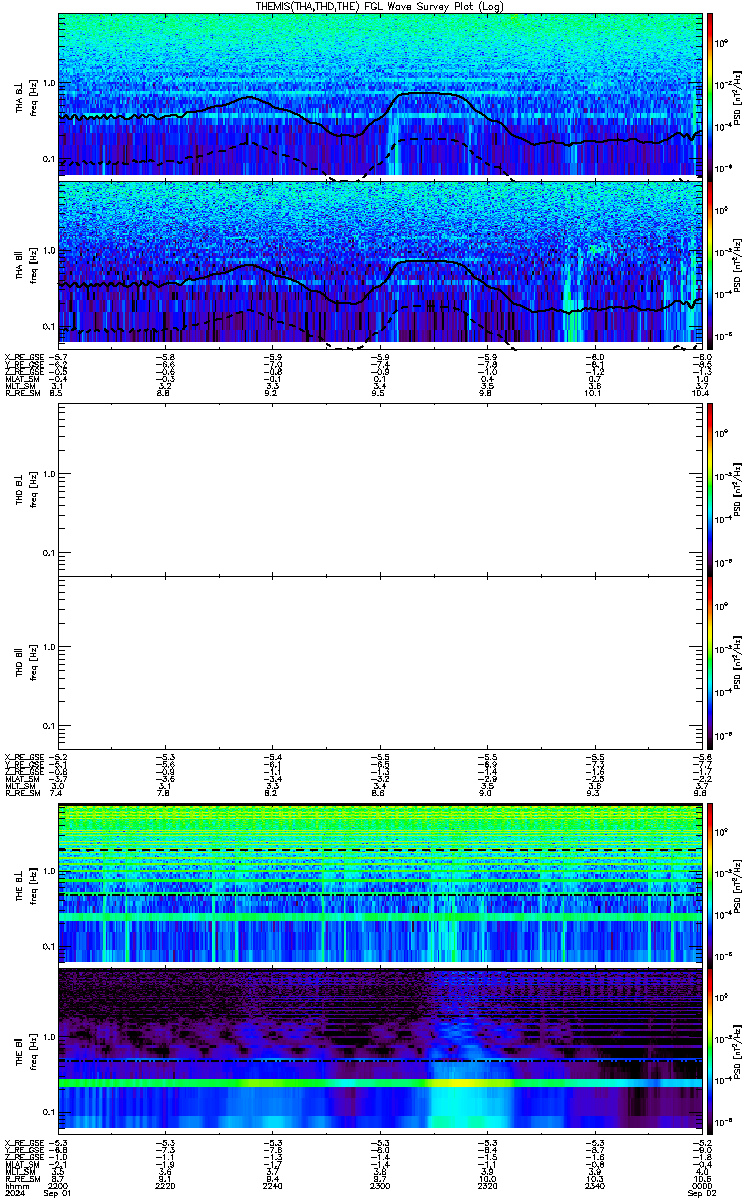The image size is (750, 1200).
Task: Click the THD BII PSD color bar
Action: point(710,662)
